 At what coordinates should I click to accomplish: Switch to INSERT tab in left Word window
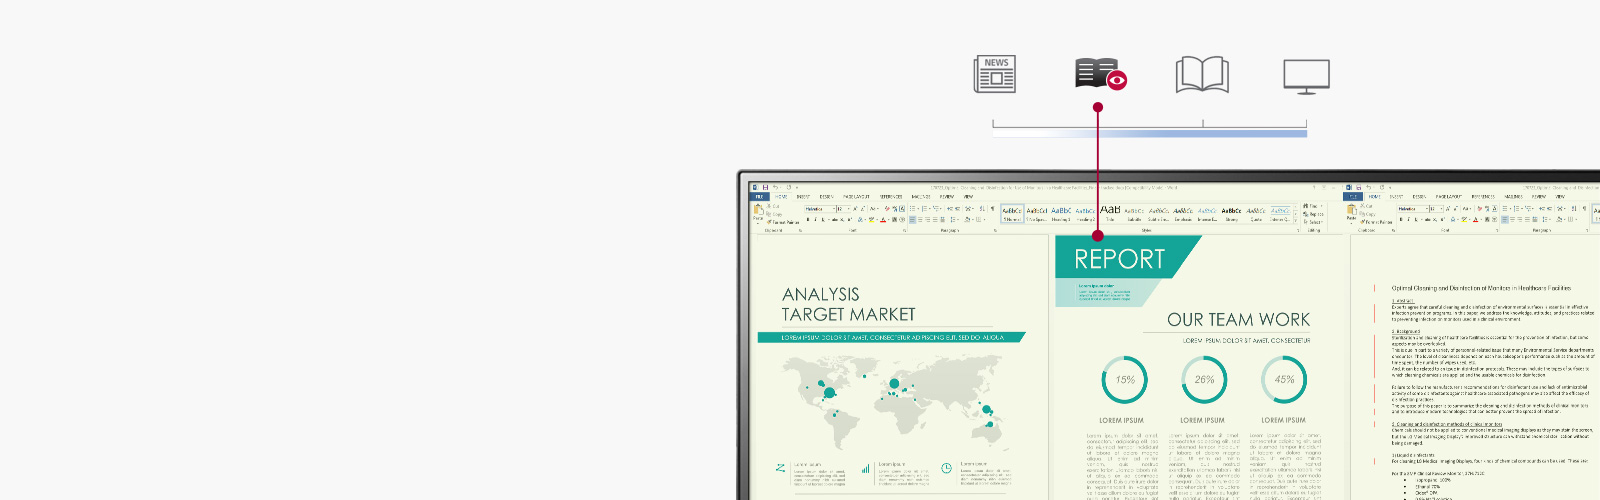803,197
